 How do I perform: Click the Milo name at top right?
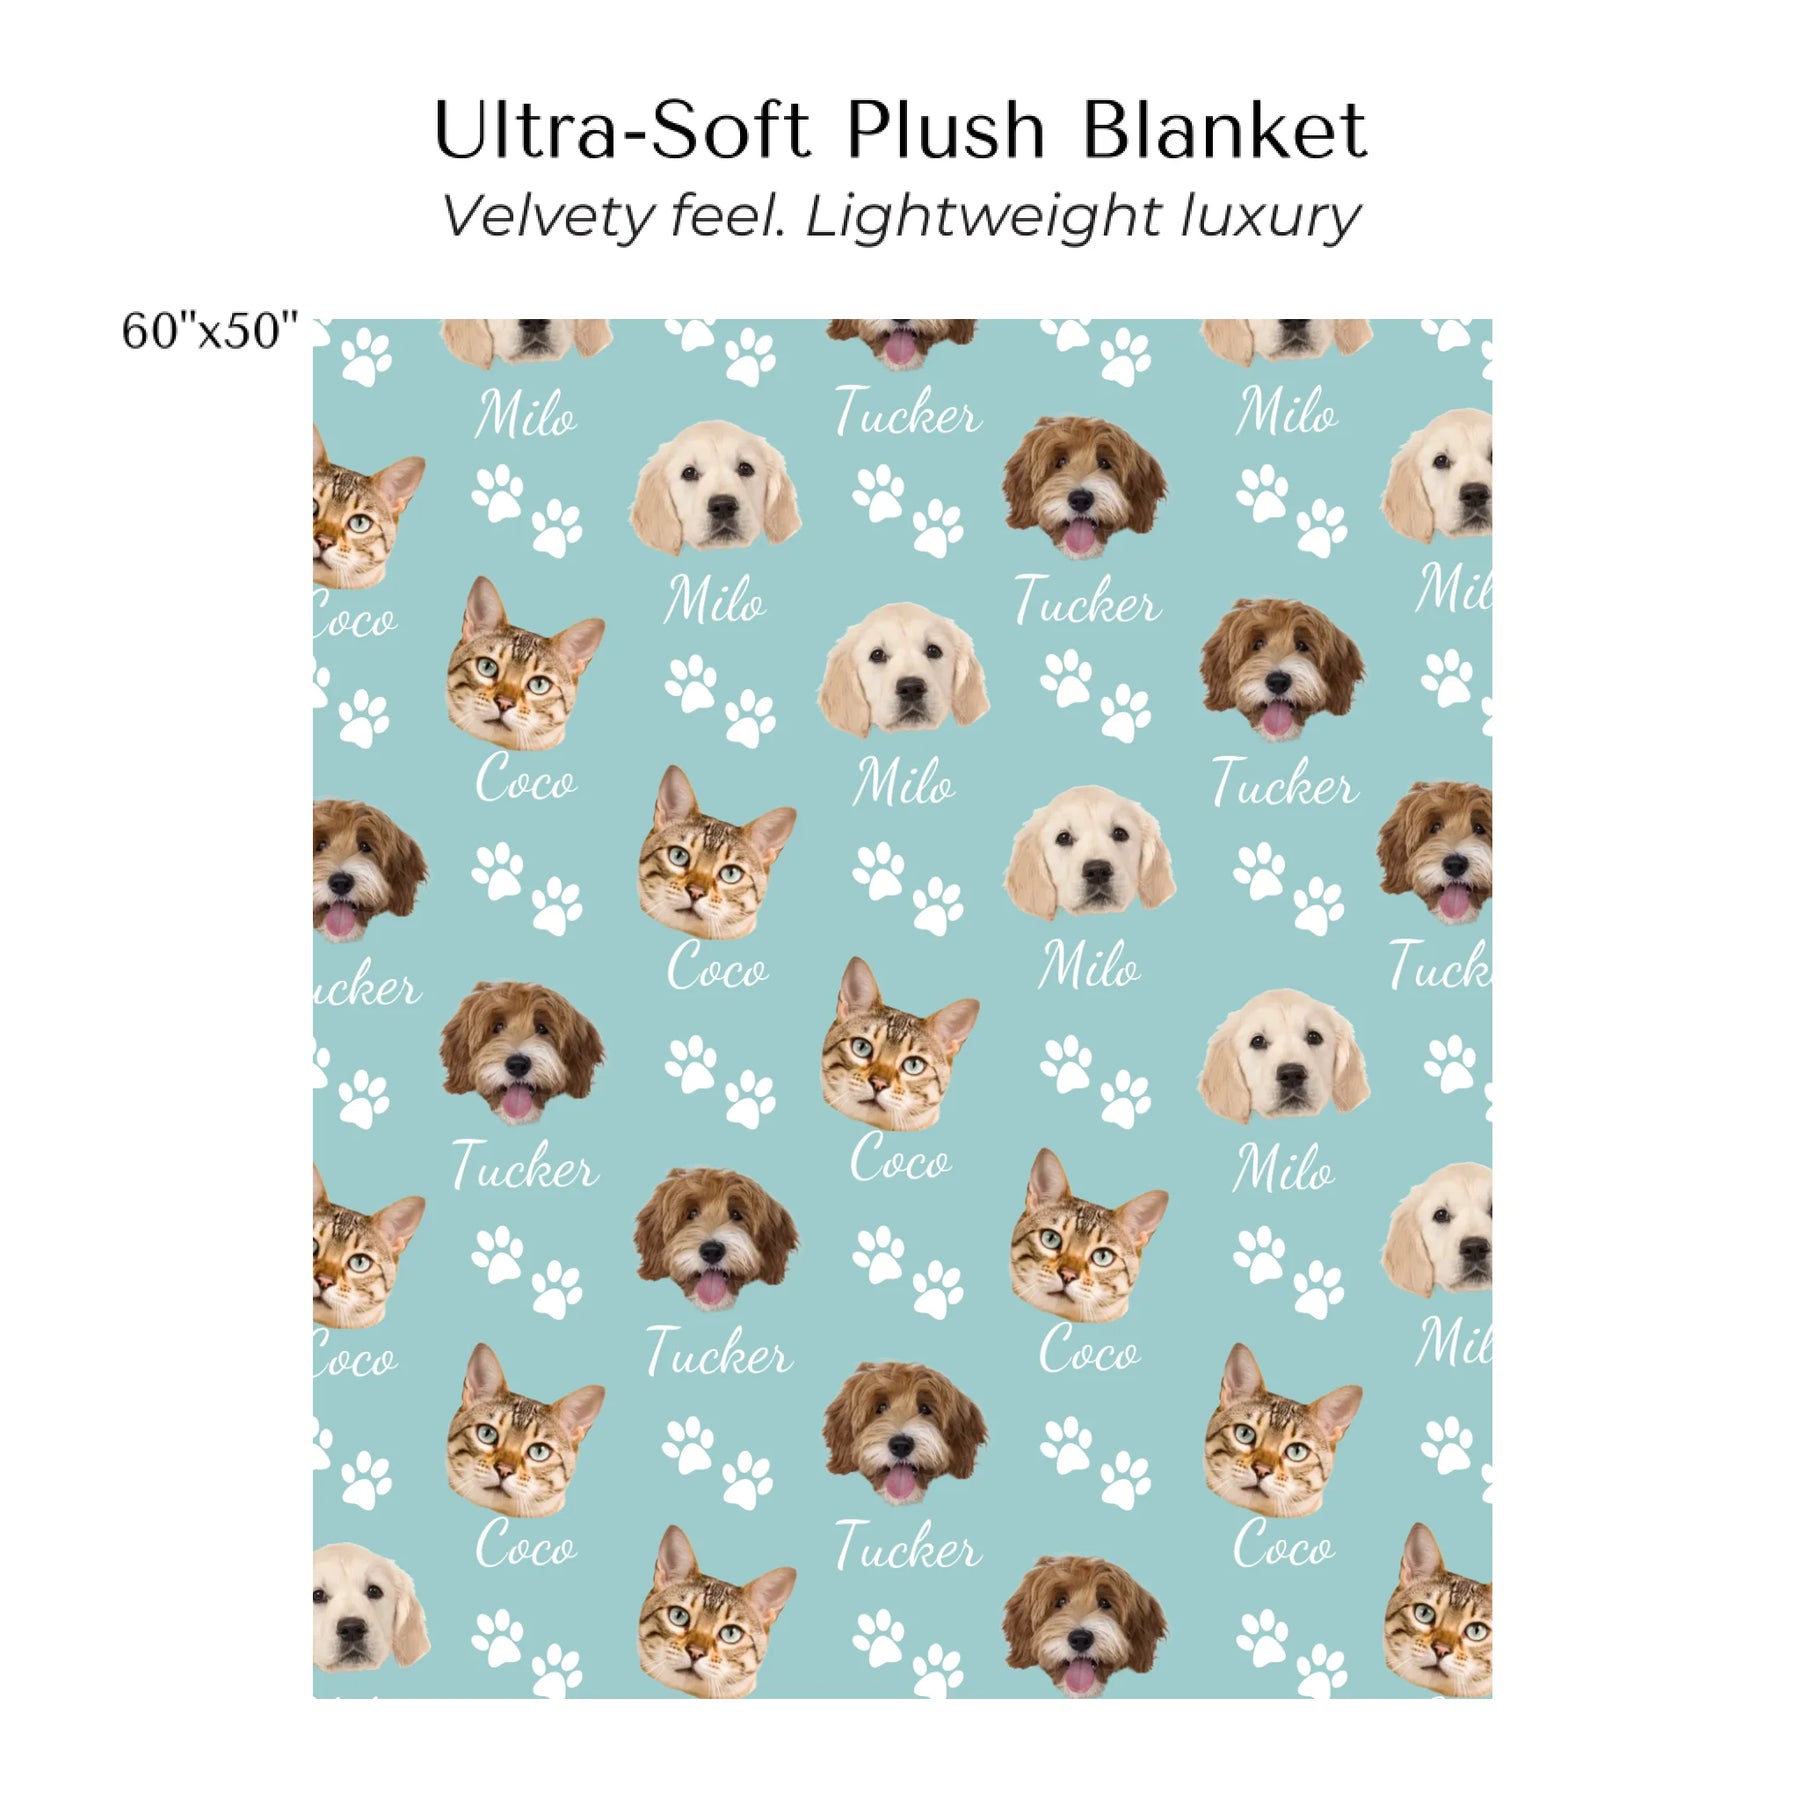1286,411
